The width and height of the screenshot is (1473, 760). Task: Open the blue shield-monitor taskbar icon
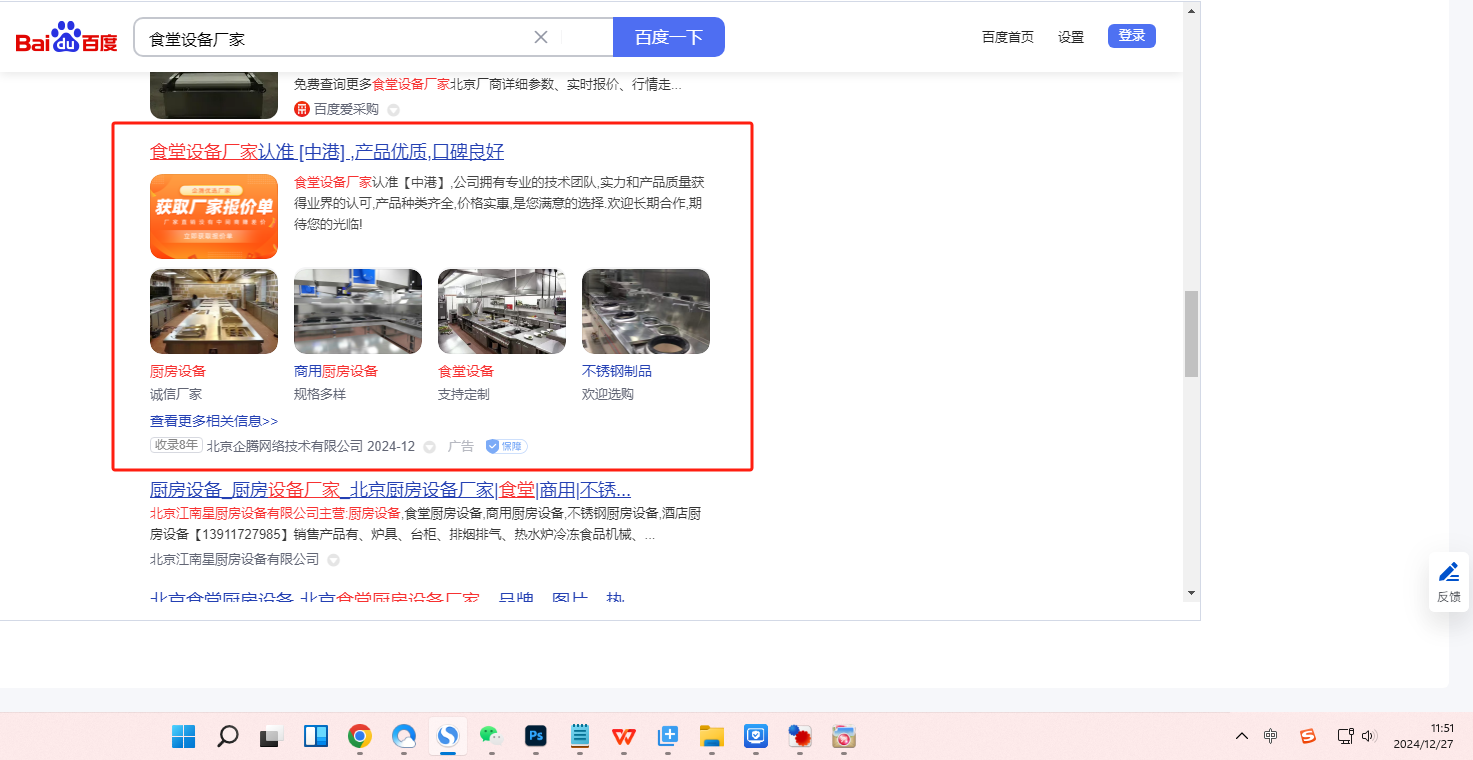click(756, 737)
